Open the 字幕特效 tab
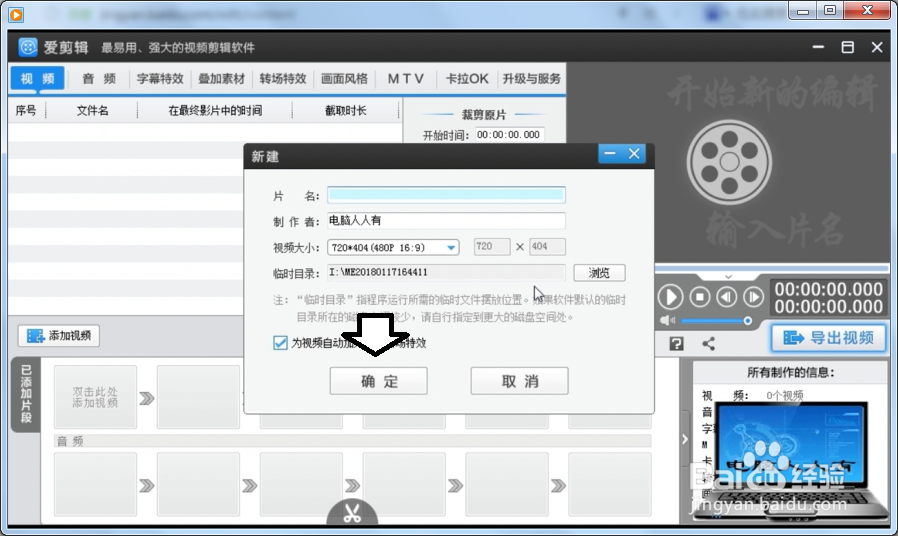The image size is (898, 536). [160, 78]
